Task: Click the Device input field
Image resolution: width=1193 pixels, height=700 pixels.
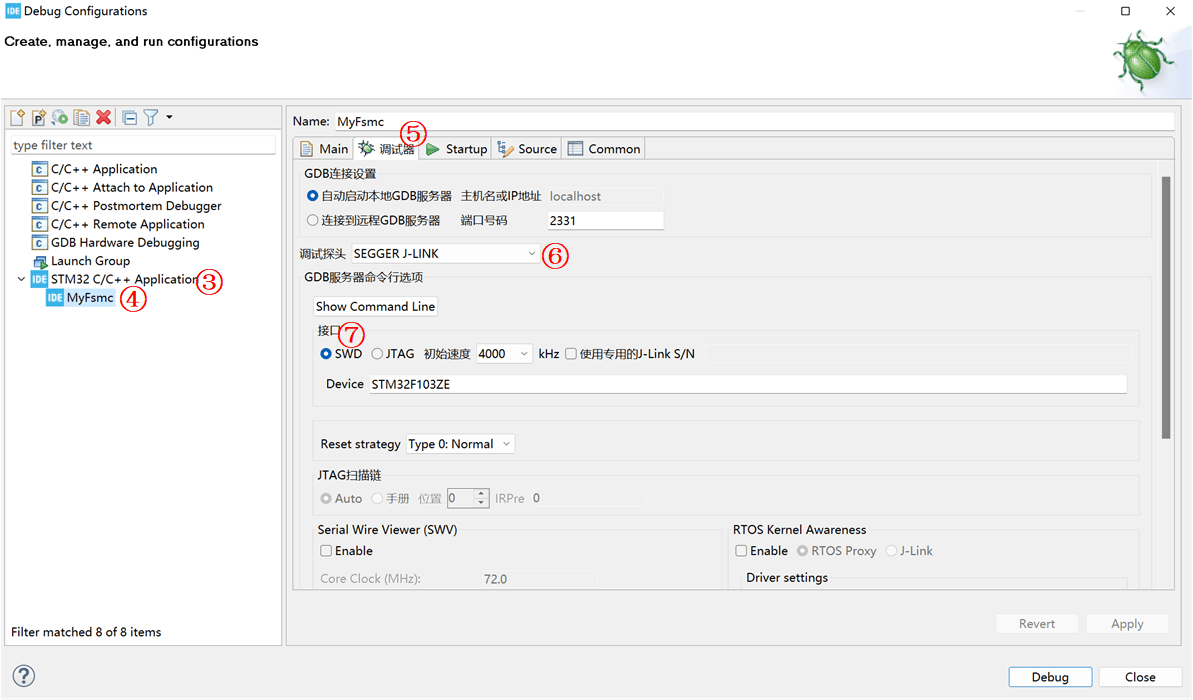Action: 747,384
